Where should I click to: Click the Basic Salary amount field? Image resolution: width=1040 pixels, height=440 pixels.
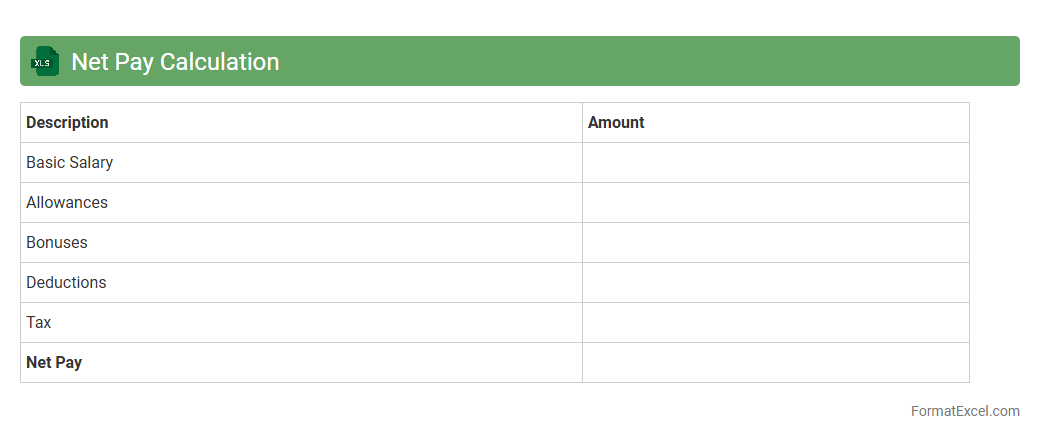pyautogui.click(x=775, y=163)
